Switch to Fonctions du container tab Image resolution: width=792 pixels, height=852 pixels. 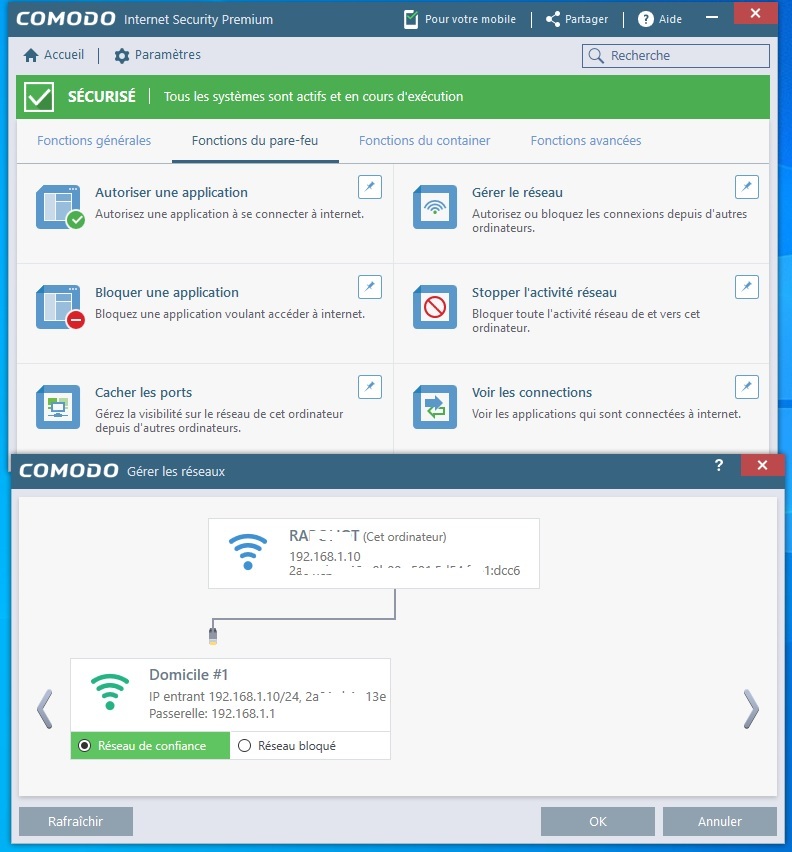coord(424,141)
